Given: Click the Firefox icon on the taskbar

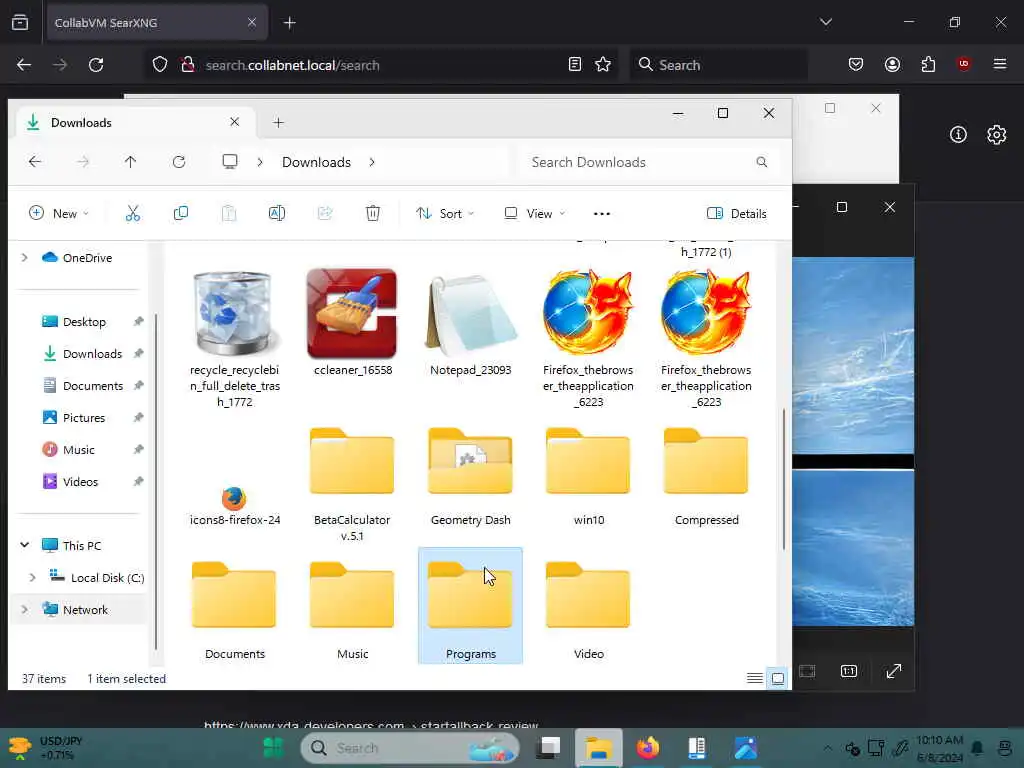Looking at the screenshot, I should (x=647, y=748).
